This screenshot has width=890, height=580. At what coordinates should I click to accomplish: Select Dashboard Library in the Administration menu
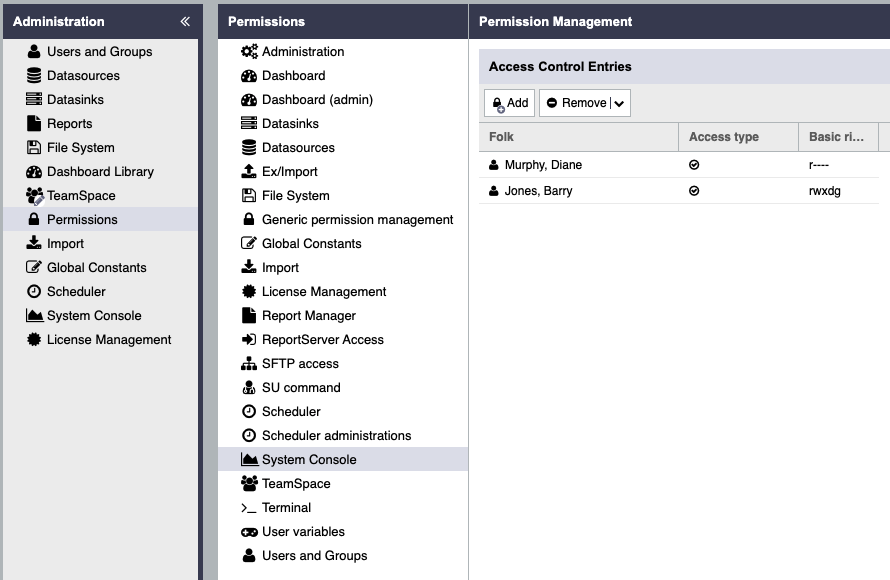[x=100, y=171]
